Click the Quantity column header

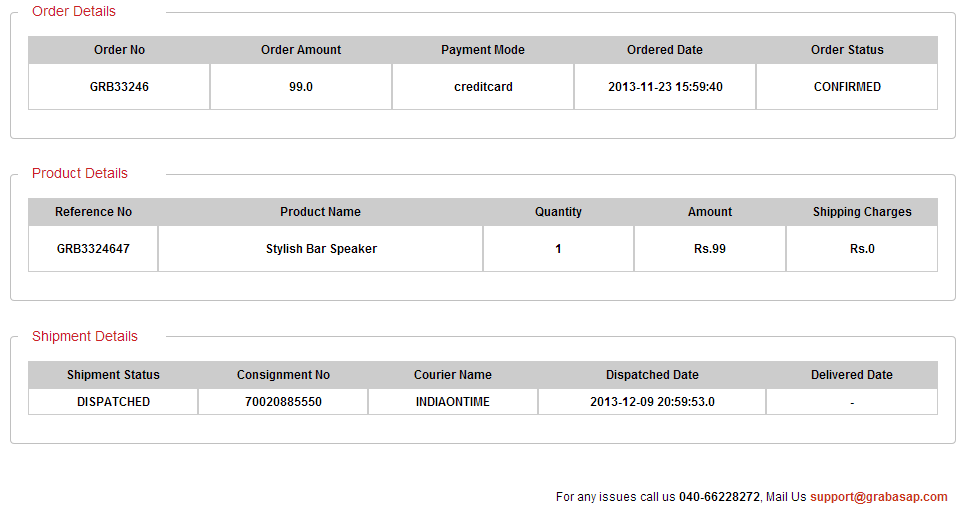[558, 212]
